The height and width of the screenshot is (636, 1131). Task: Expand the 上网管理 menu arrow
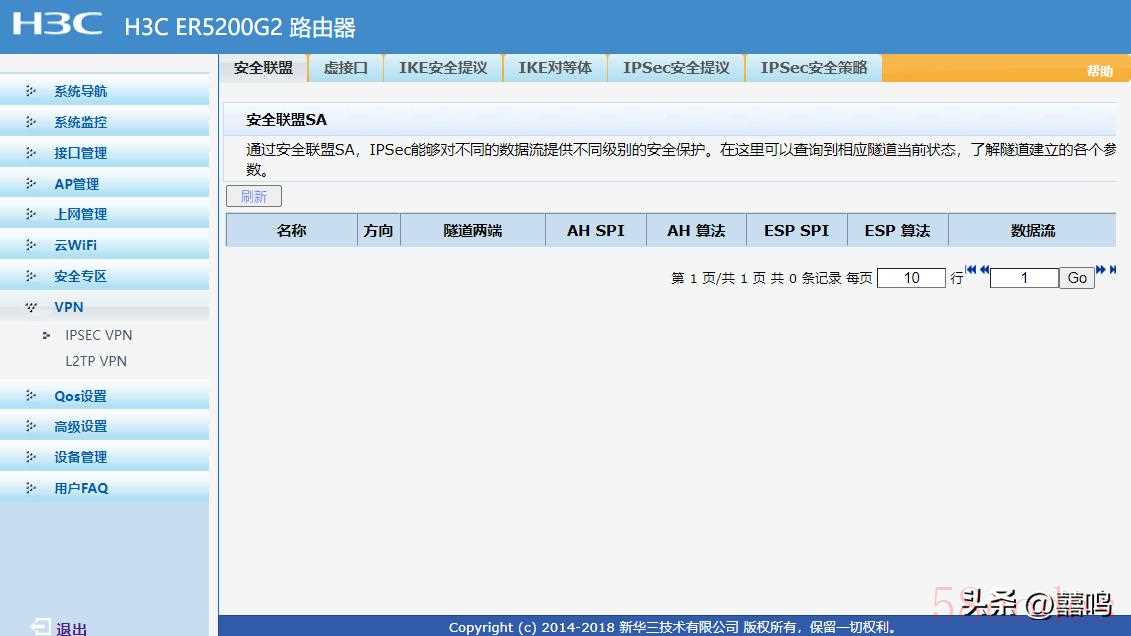coord(30,214)
